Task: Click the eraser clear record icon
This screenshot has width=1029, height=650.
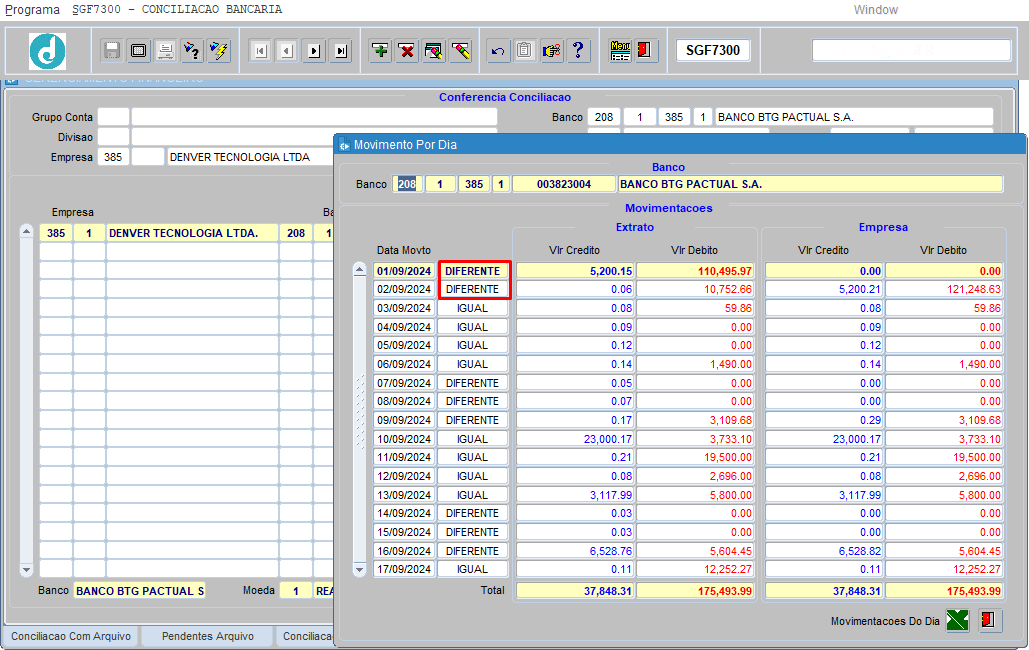Action: click(x=461, y=51)
